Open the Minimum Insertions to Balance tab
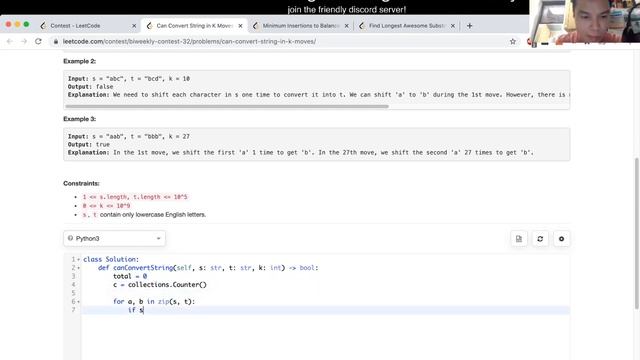This screenshot has height=360, width=640. coord(300,26)
